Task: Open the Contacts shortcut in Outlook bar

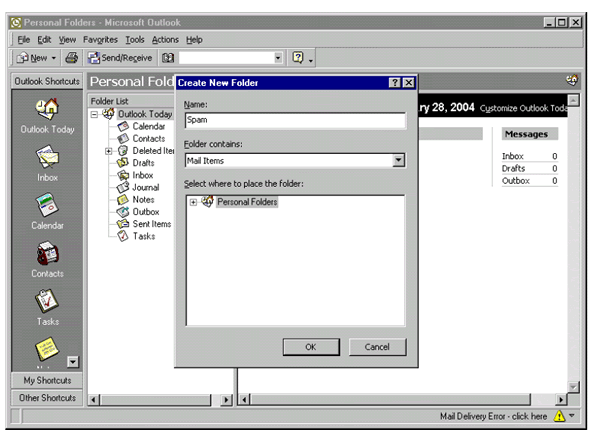Action: tap(47, 253)
